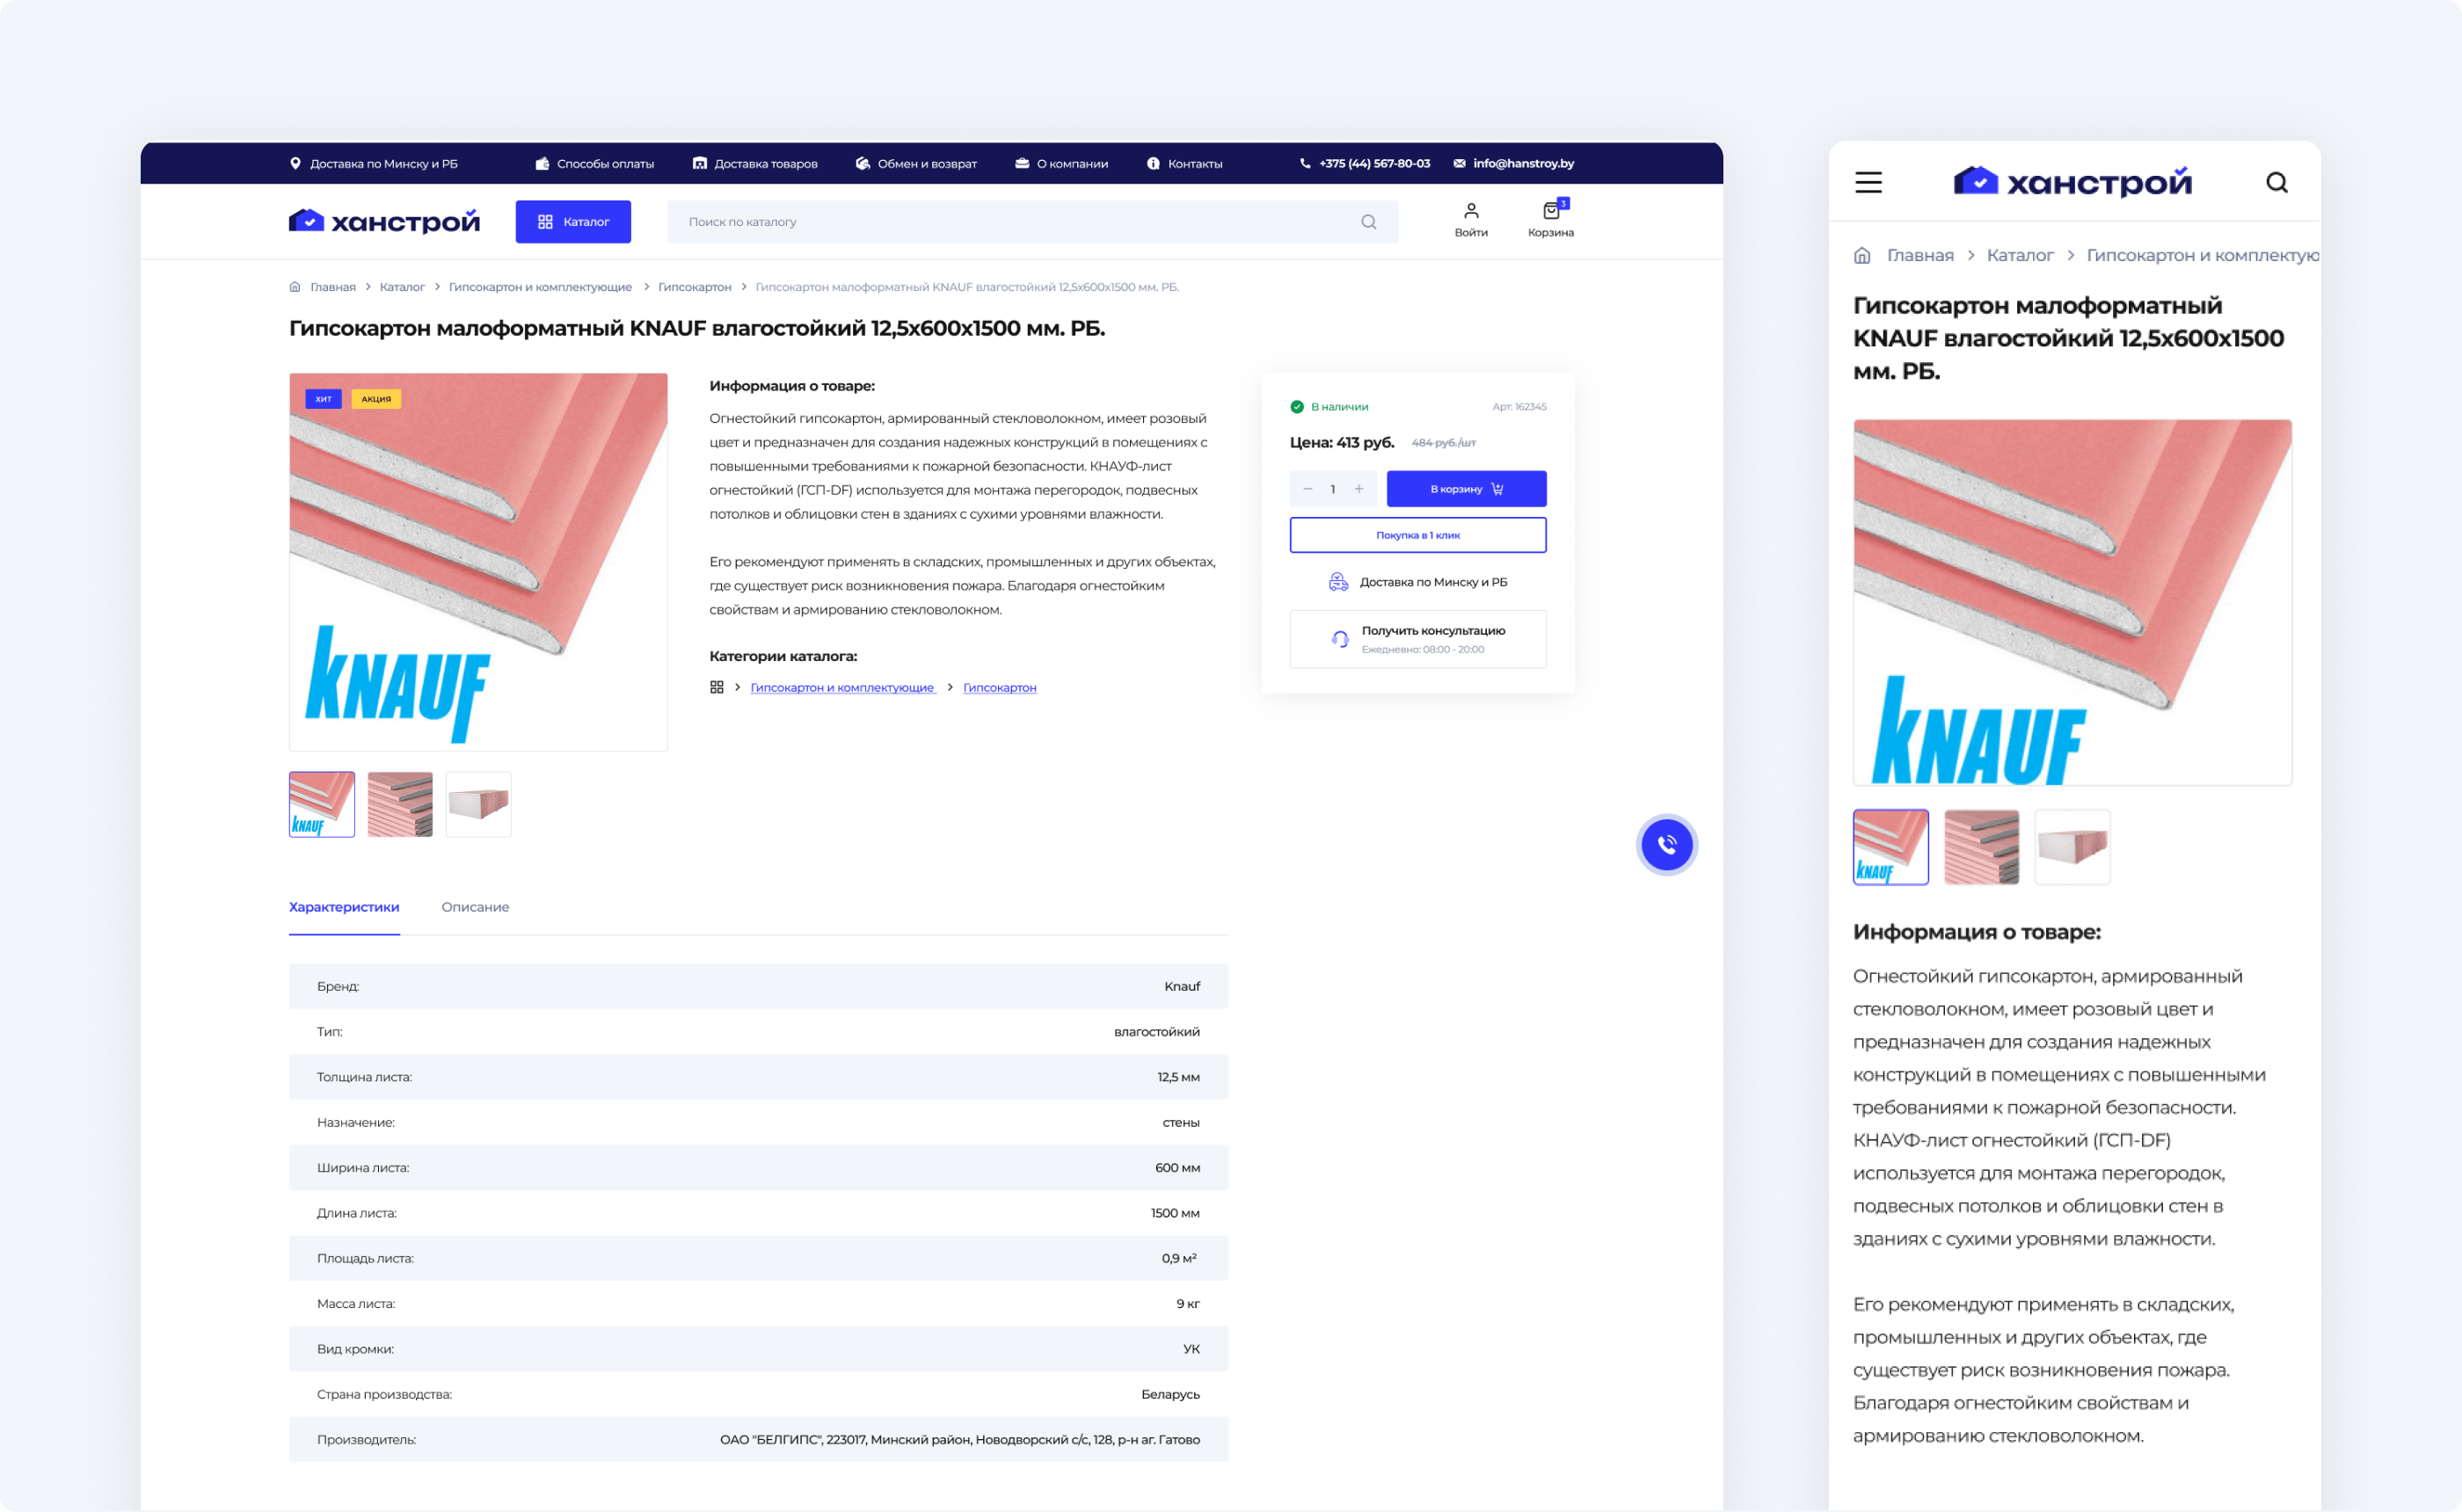Screen dimensions: 2462x1512
Task: Click the cart icon in the header
Action: tap(1550, 212)
